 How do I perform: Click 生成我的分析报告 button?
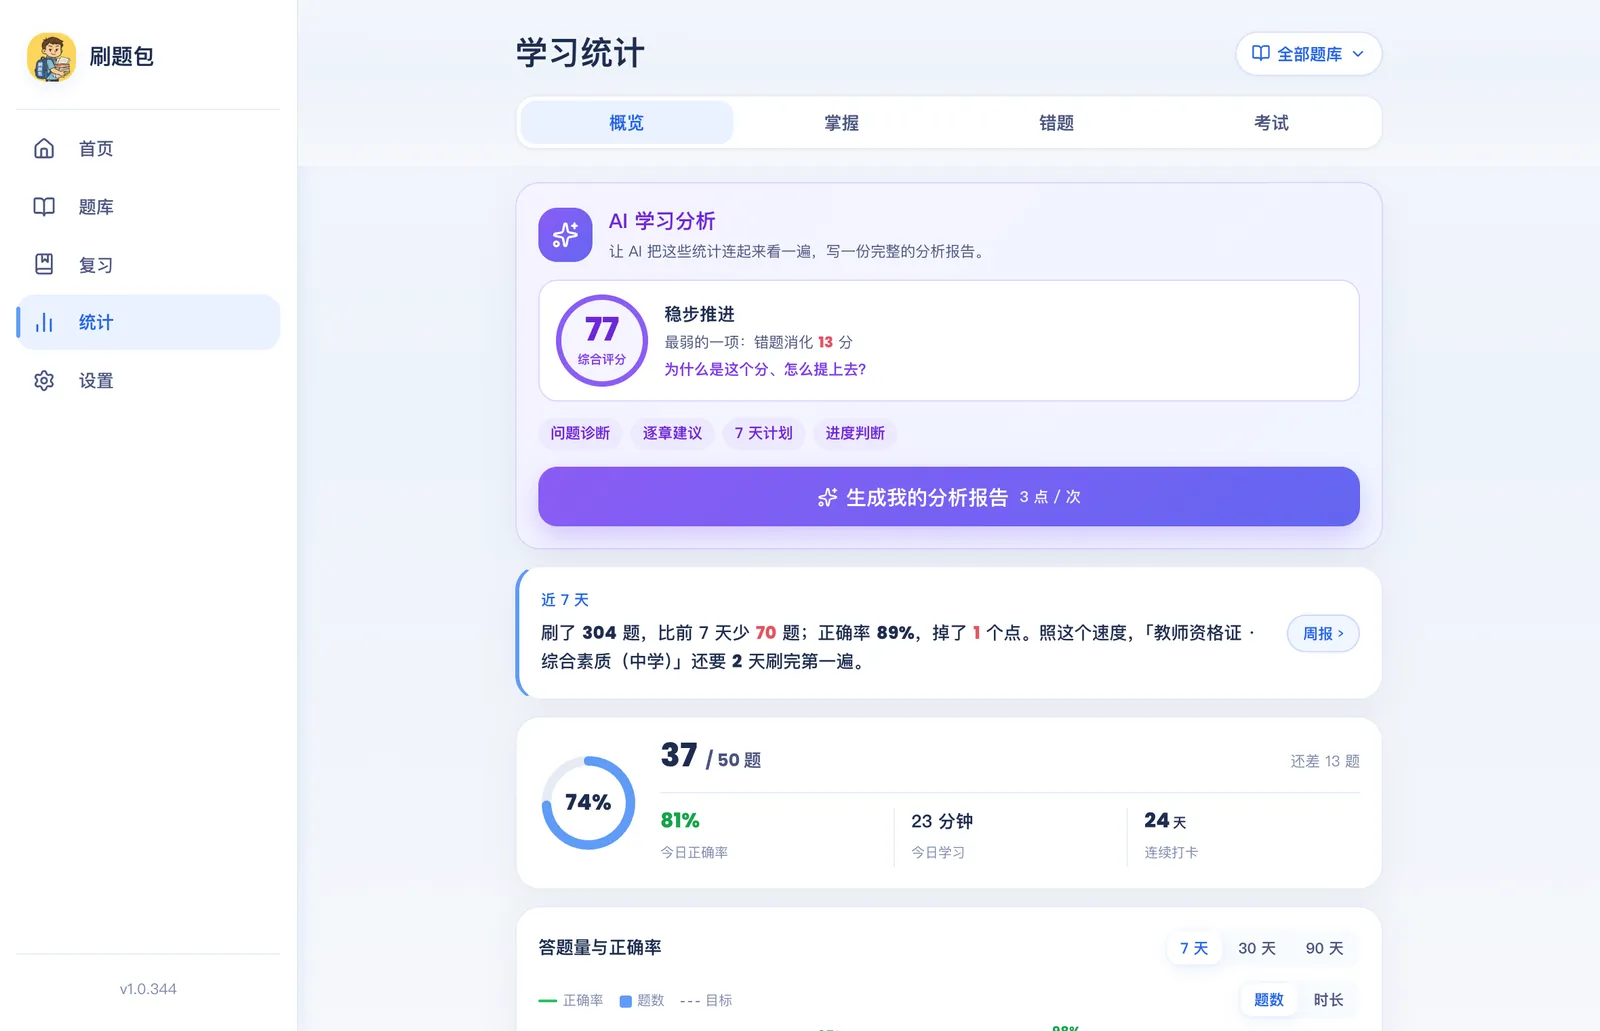949,497
